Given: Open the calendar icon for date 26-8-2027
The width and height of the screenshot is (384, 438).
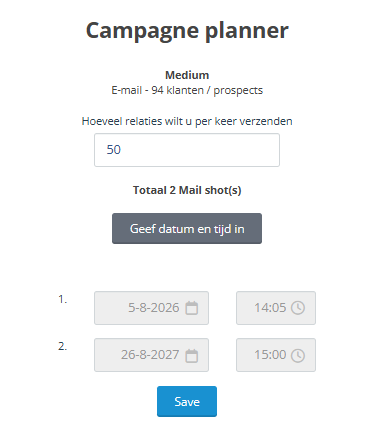Looking at the screenshot, I should (x=192, y=355).
